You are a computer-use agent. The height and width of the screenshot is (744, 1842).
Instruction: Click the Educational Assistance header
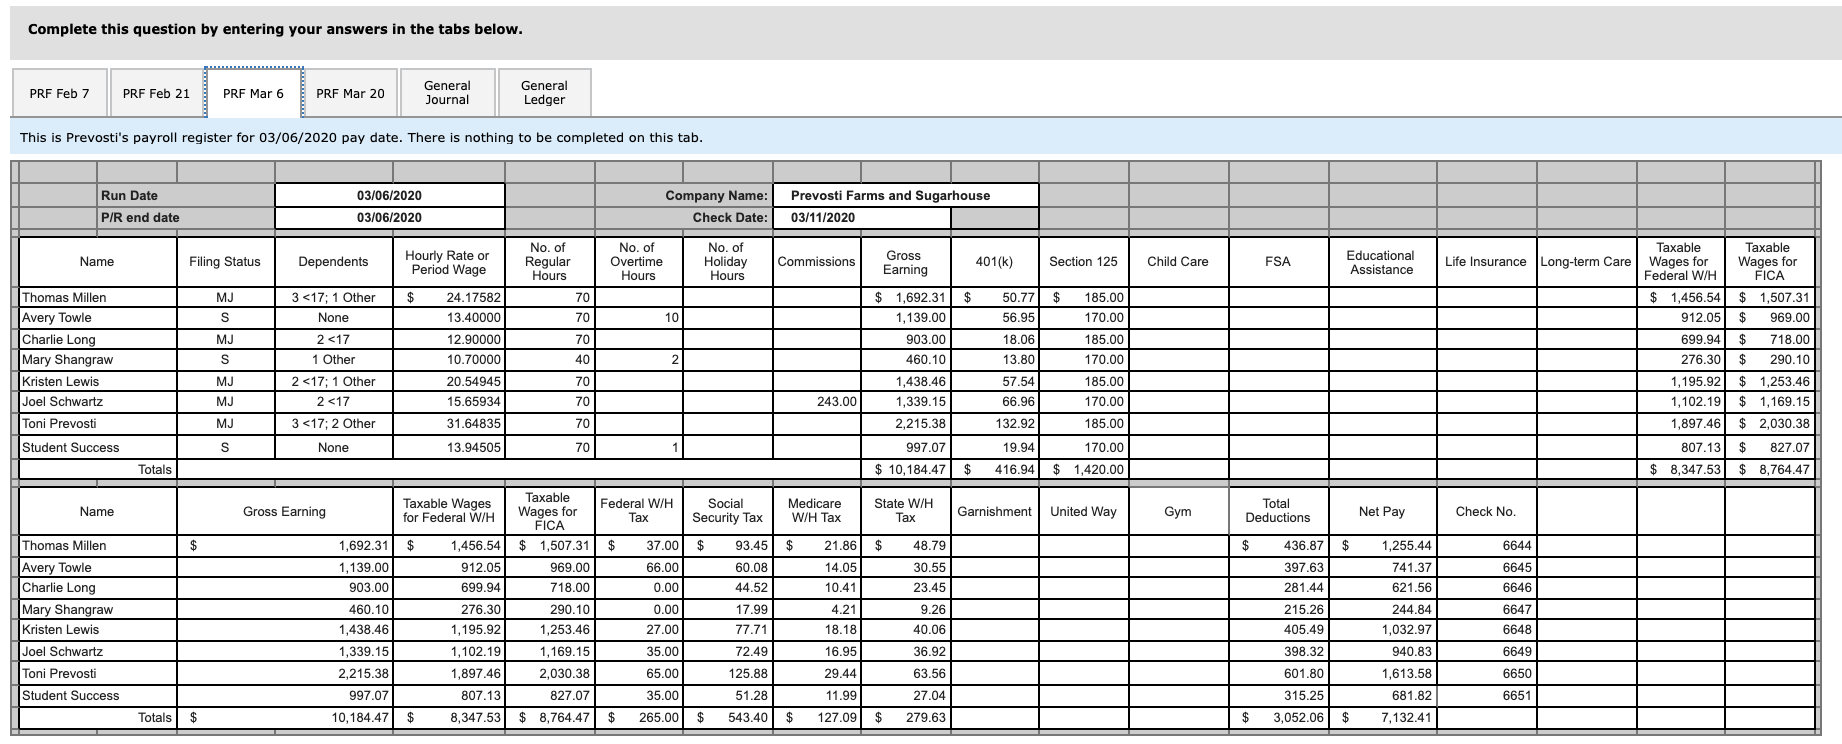tap(1382, 262)
